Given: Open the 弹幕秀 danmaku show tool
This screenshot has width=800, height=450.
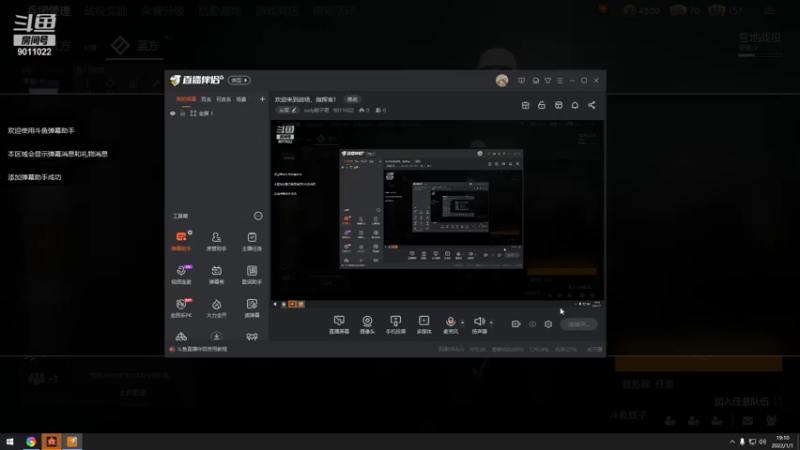Looking at the screenshot, I should (x=216, y=274).
